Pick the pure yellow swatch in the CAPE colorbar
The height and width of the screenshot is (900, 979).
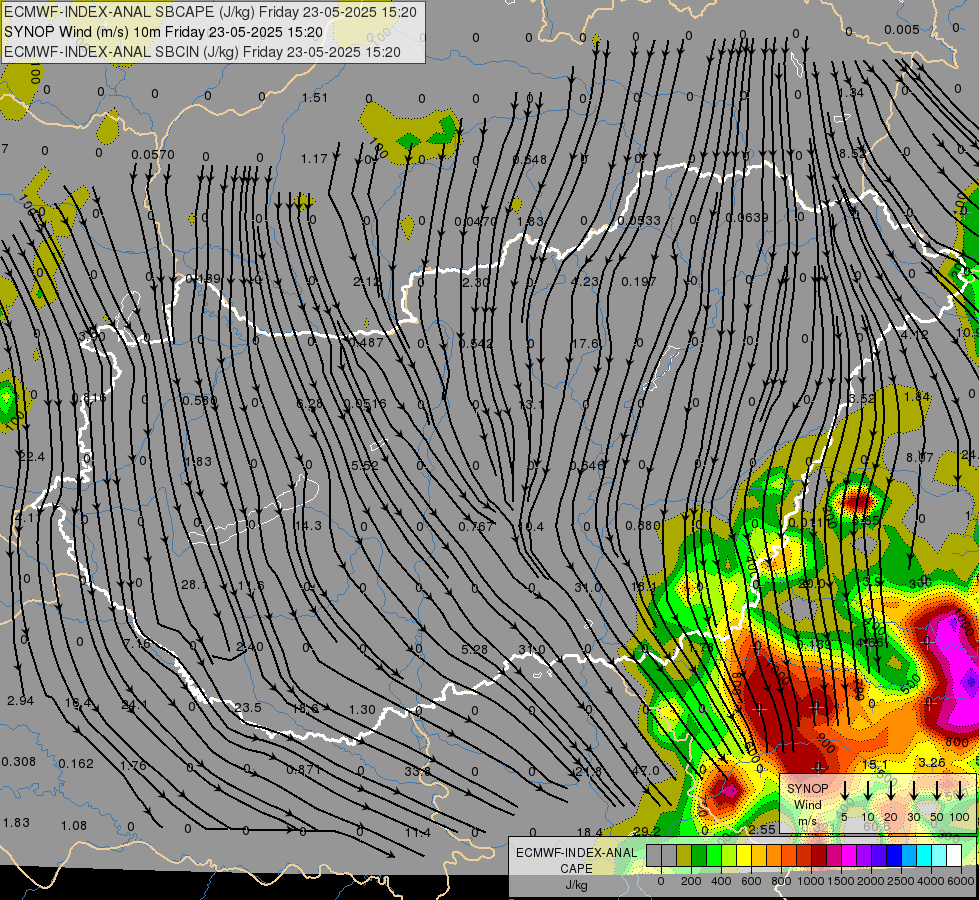(744, 855)
